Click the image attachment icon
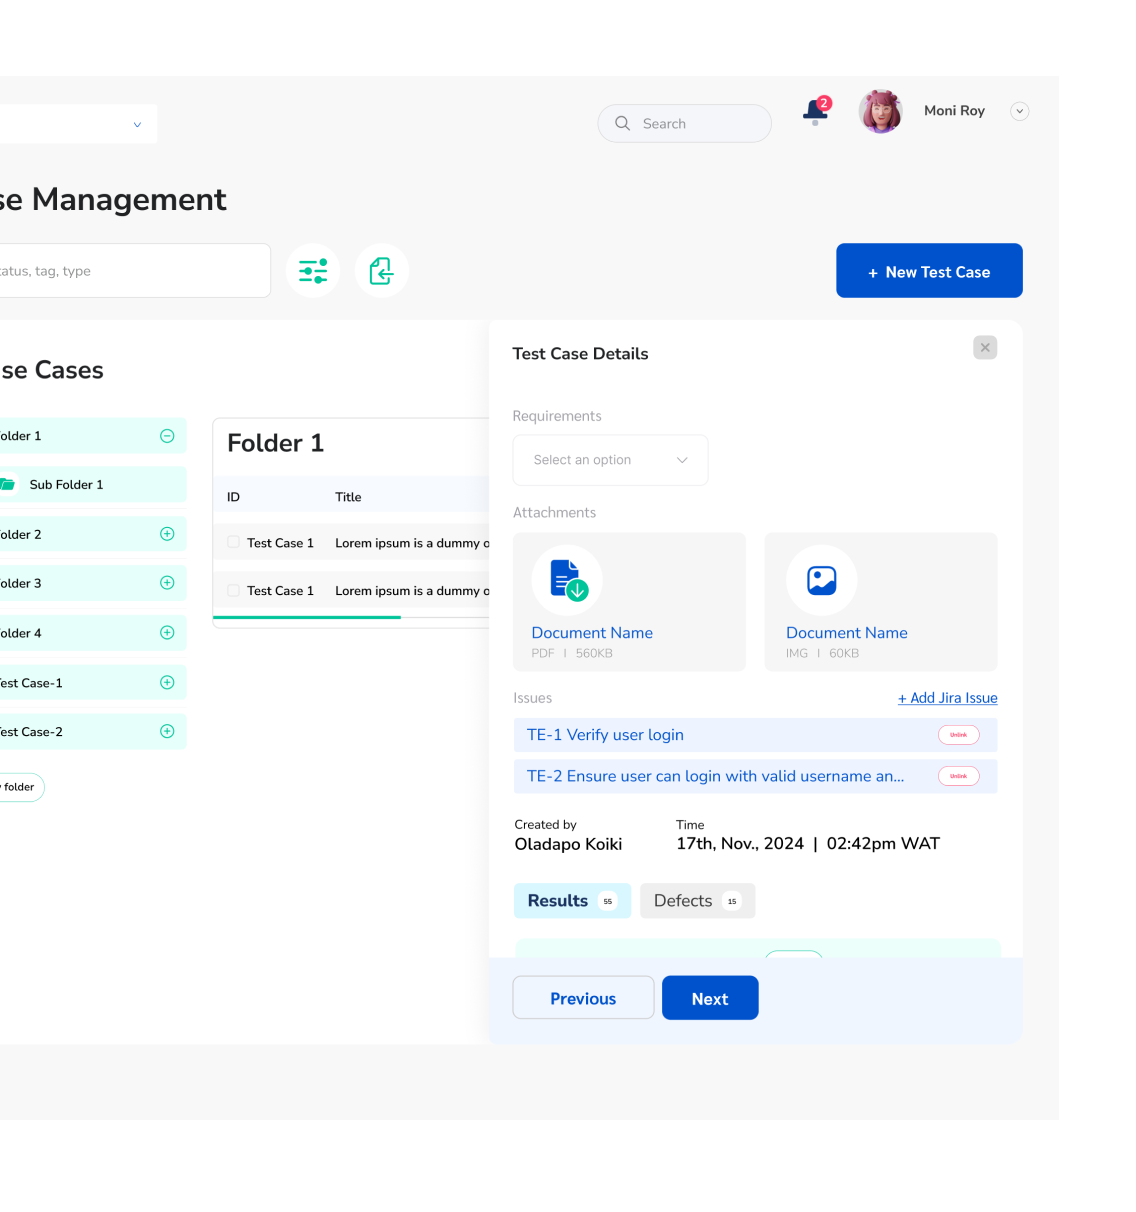 tap(821, 580)
